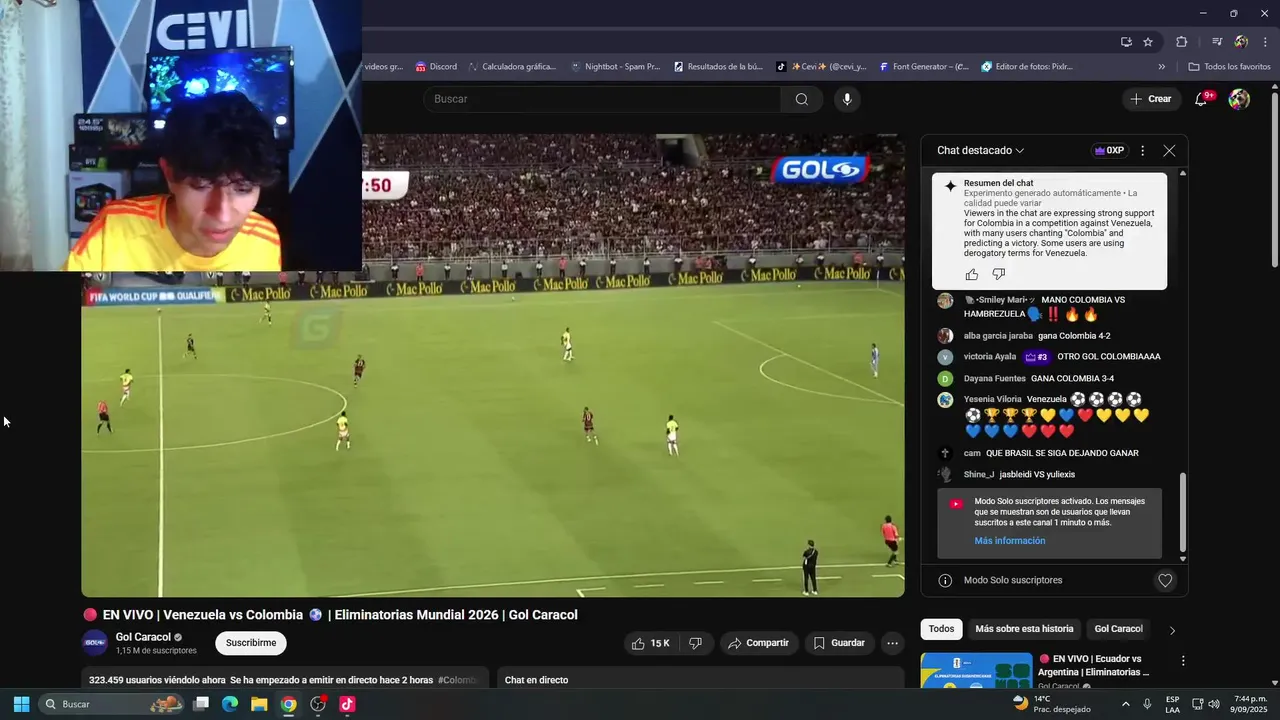Viewport: 1280px width, 720px height.
Task: Open Chrome media controls icon
Action: 1217,42
